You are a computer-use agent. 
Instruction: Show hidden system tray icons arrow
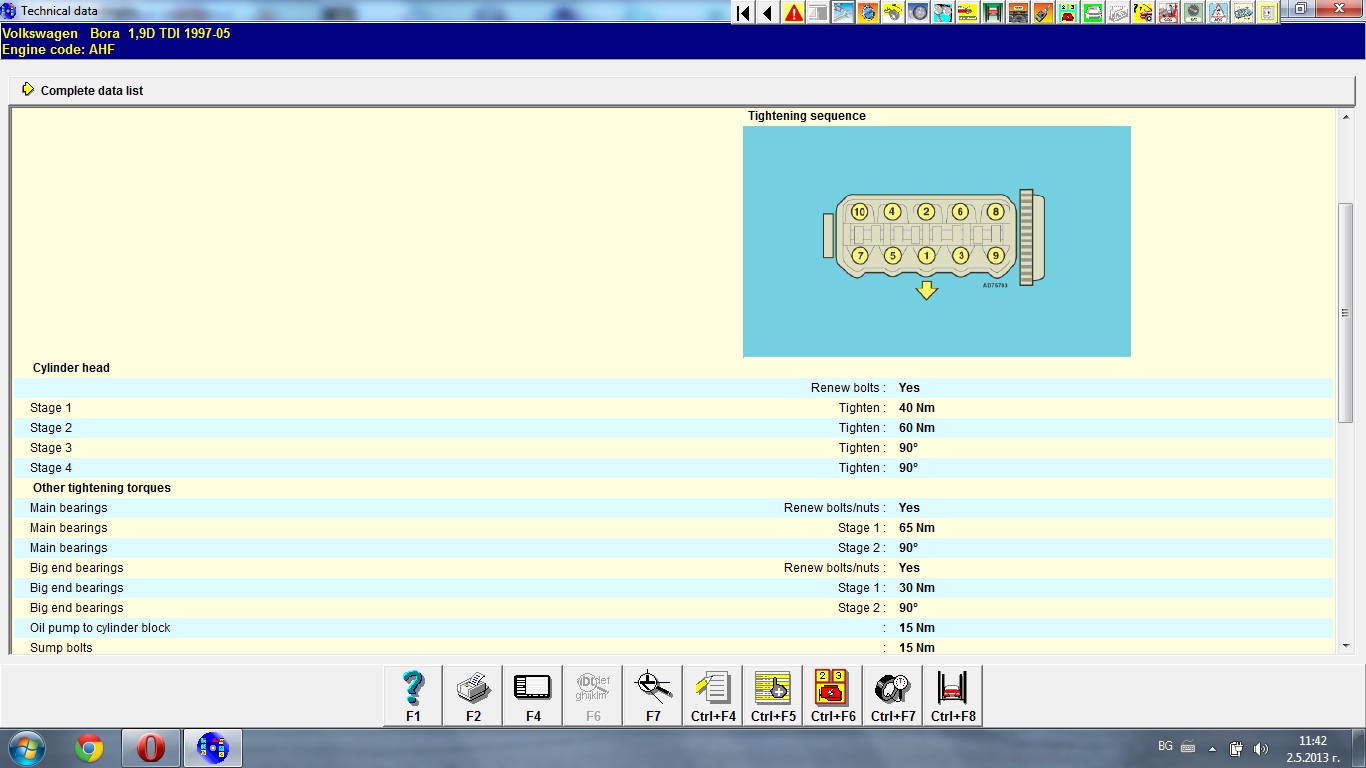pyautogui.click(x=1212, y=748)
